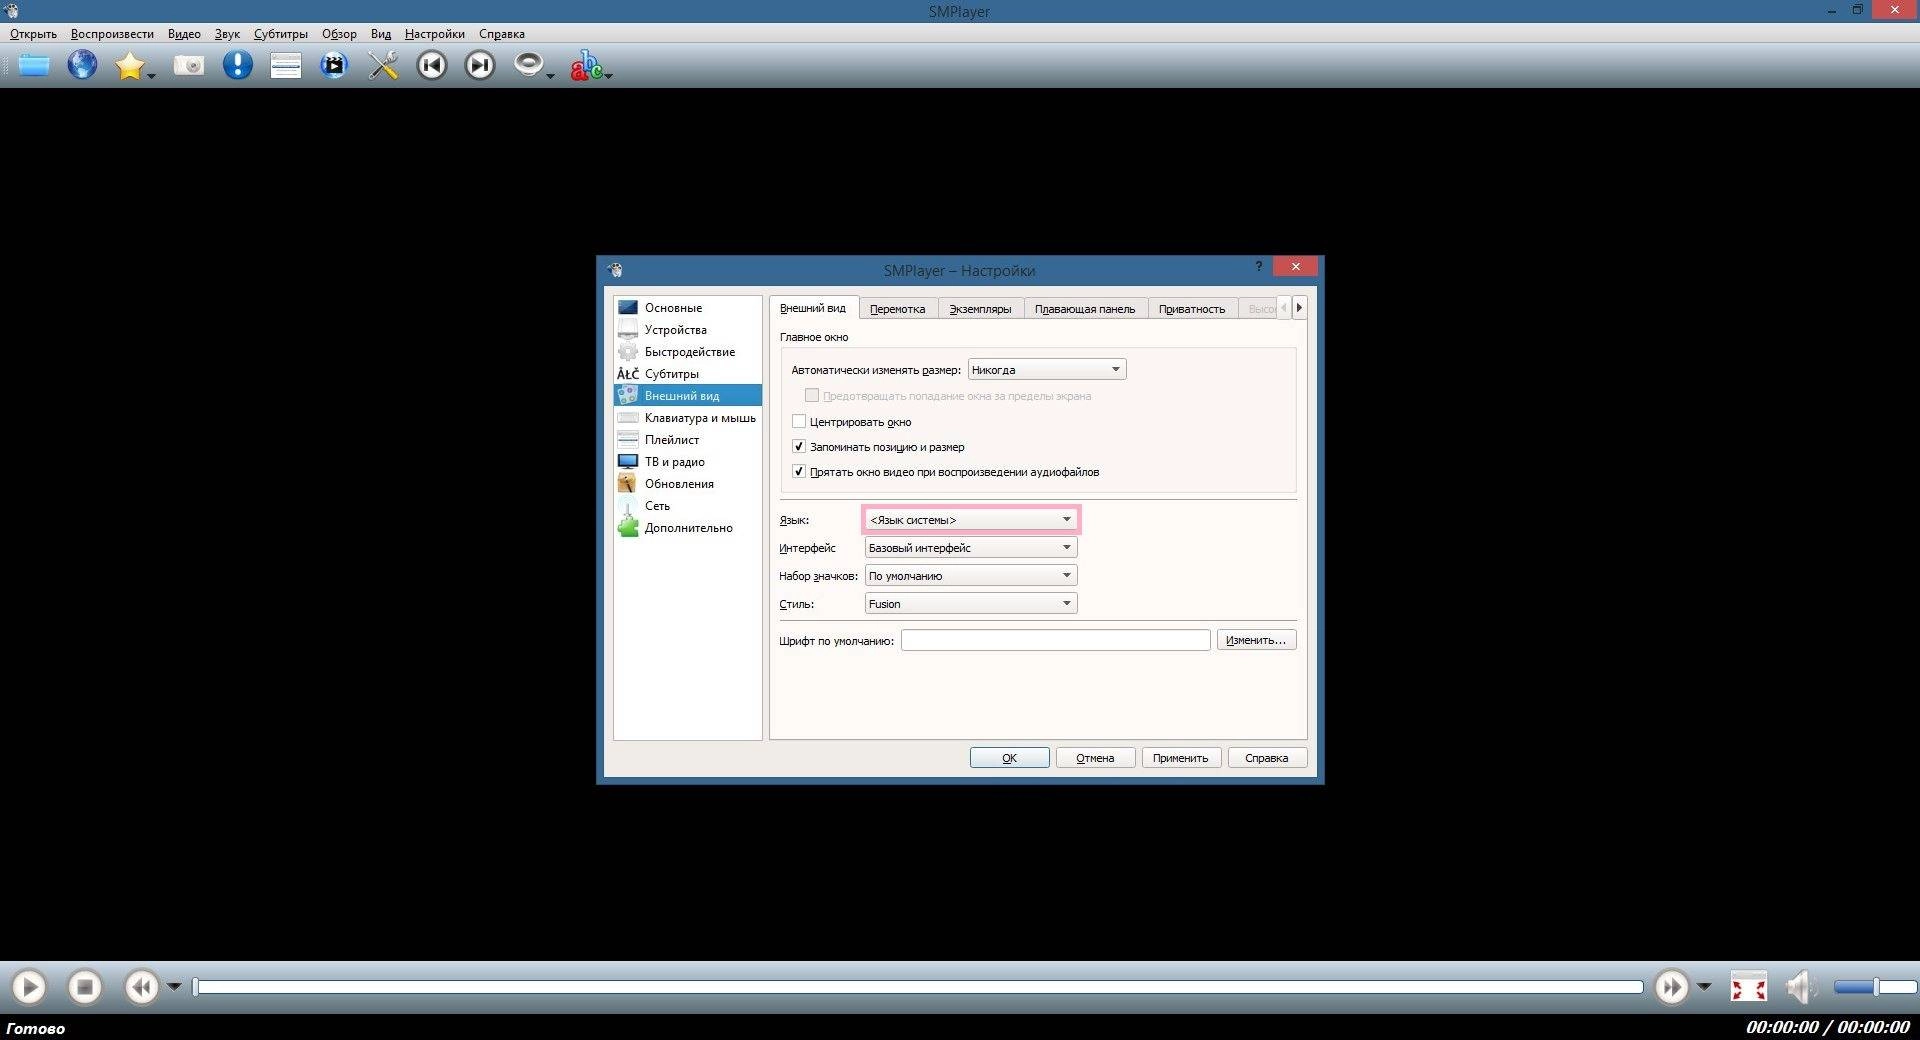Open the playlist toolbar icon

coord(286,66)
